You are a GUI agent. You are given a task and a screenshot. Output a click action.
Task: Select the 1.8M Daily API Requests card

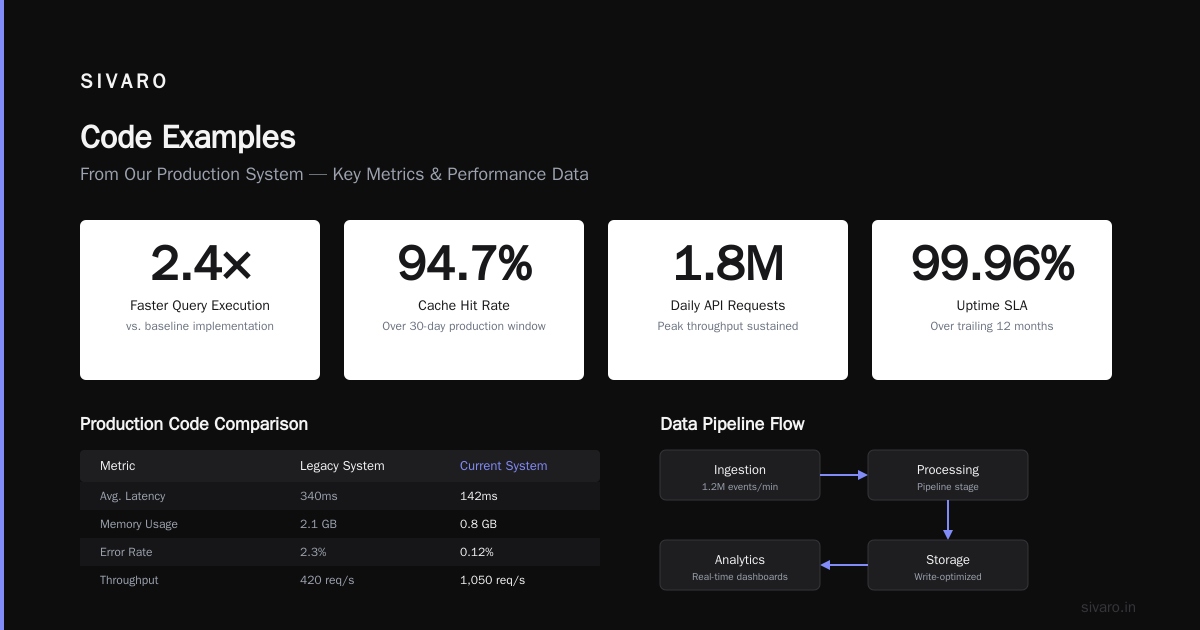click(728, 300)
